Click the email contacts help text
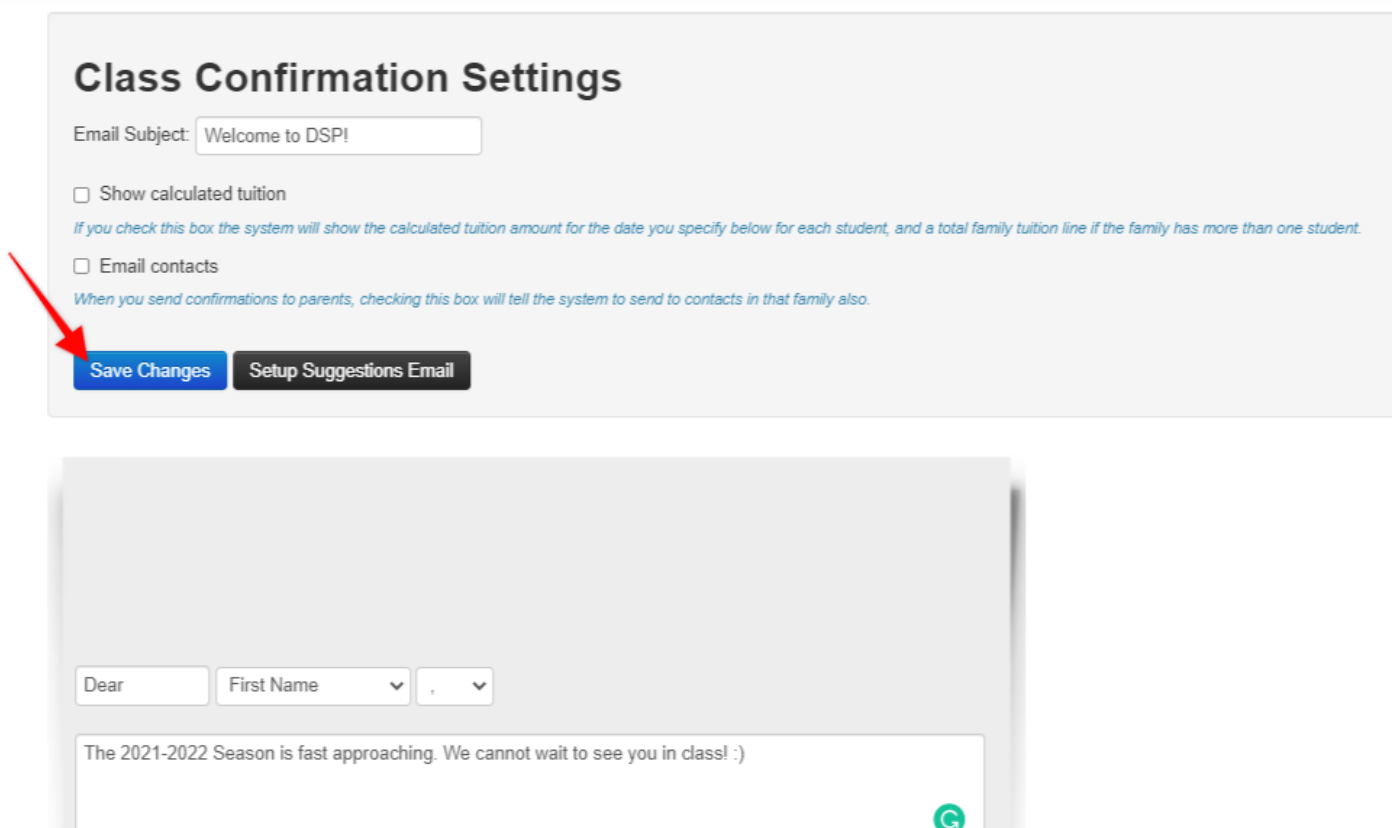Image resolution: width=1392 pixels, height=828 pixels. point(471,299)
